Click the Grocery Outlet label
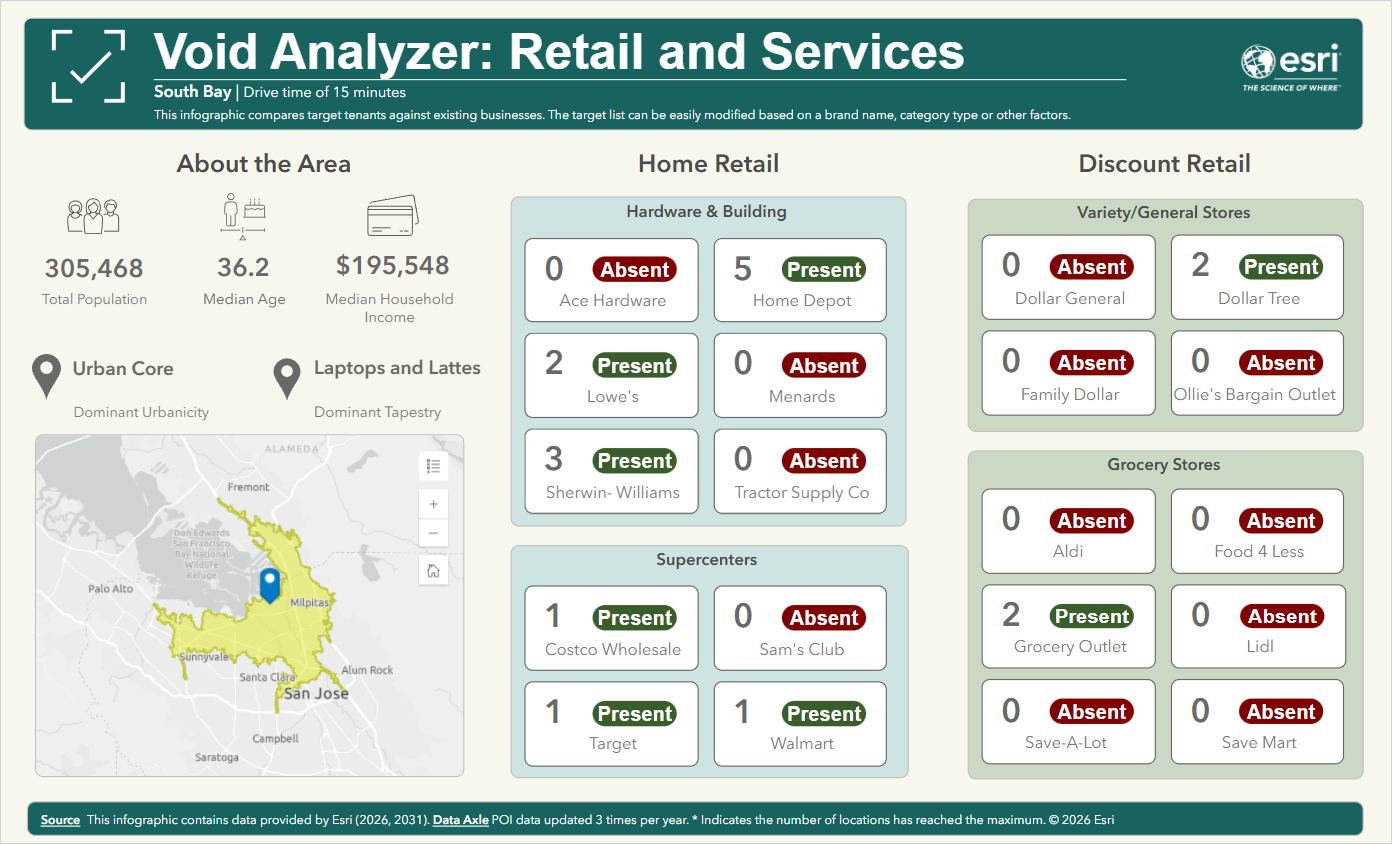 tap(1070, 646)
